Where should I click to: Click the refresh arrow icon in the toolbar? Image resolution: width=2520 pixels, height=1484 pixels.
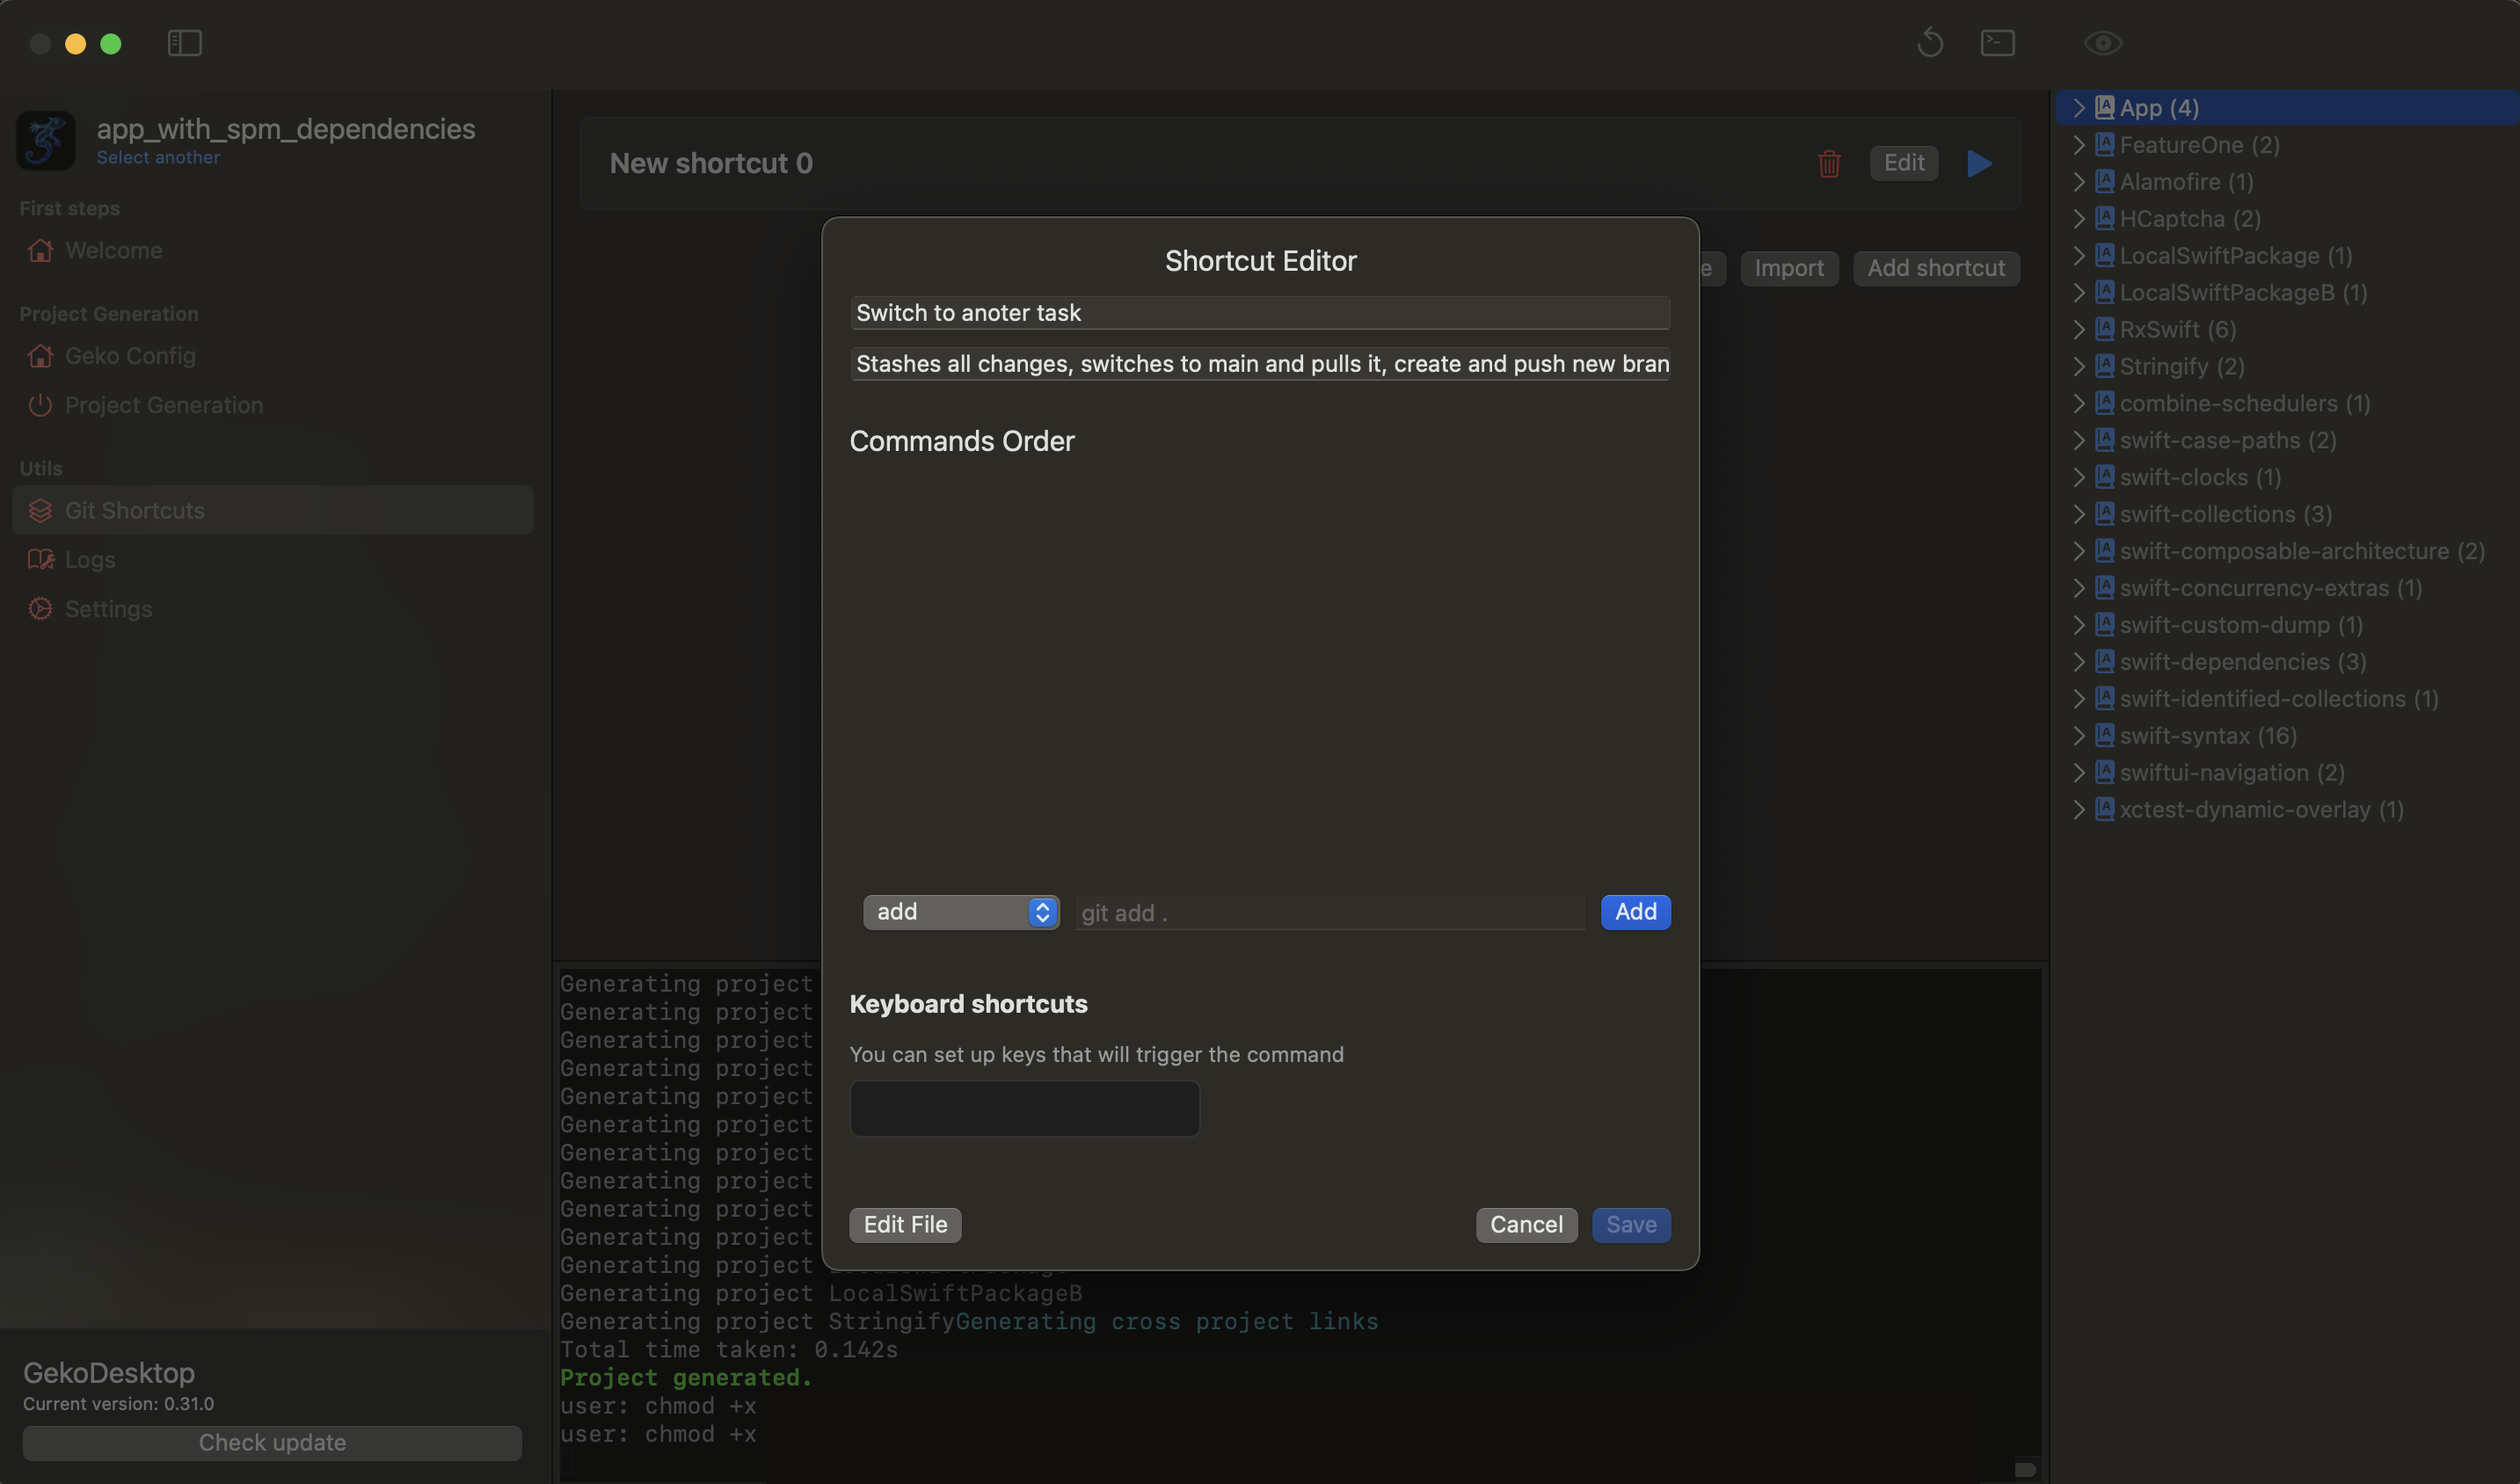(x=1930, y=43)
